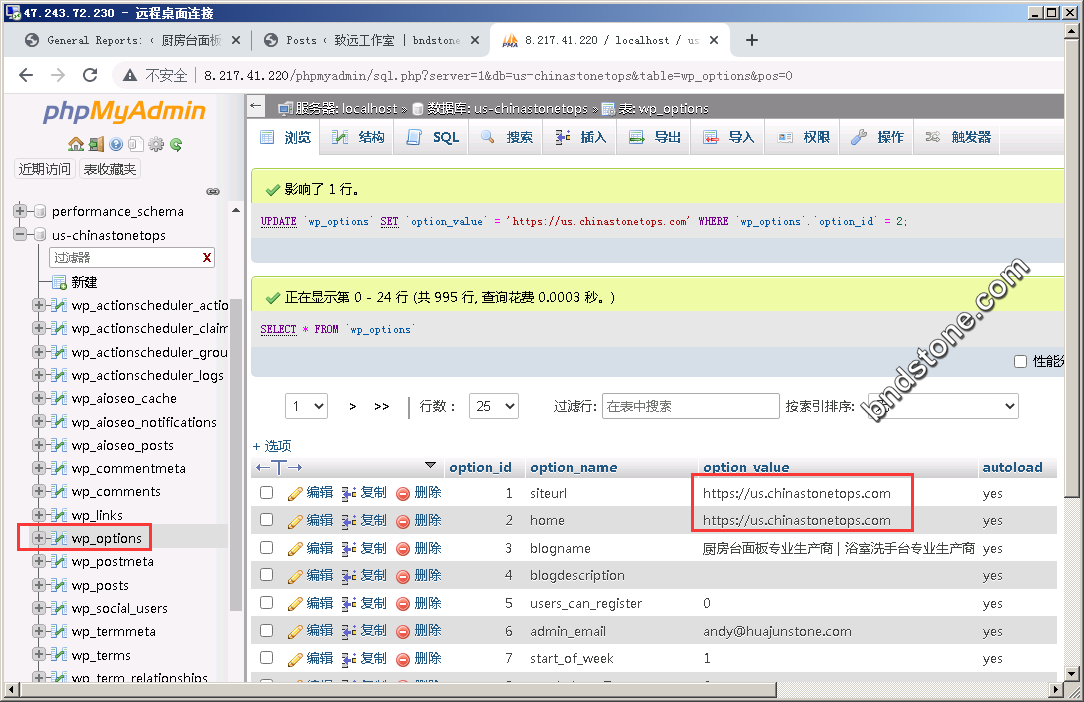Go forward with browser forward arrow

pyautogui.click(x=58, y=75)
